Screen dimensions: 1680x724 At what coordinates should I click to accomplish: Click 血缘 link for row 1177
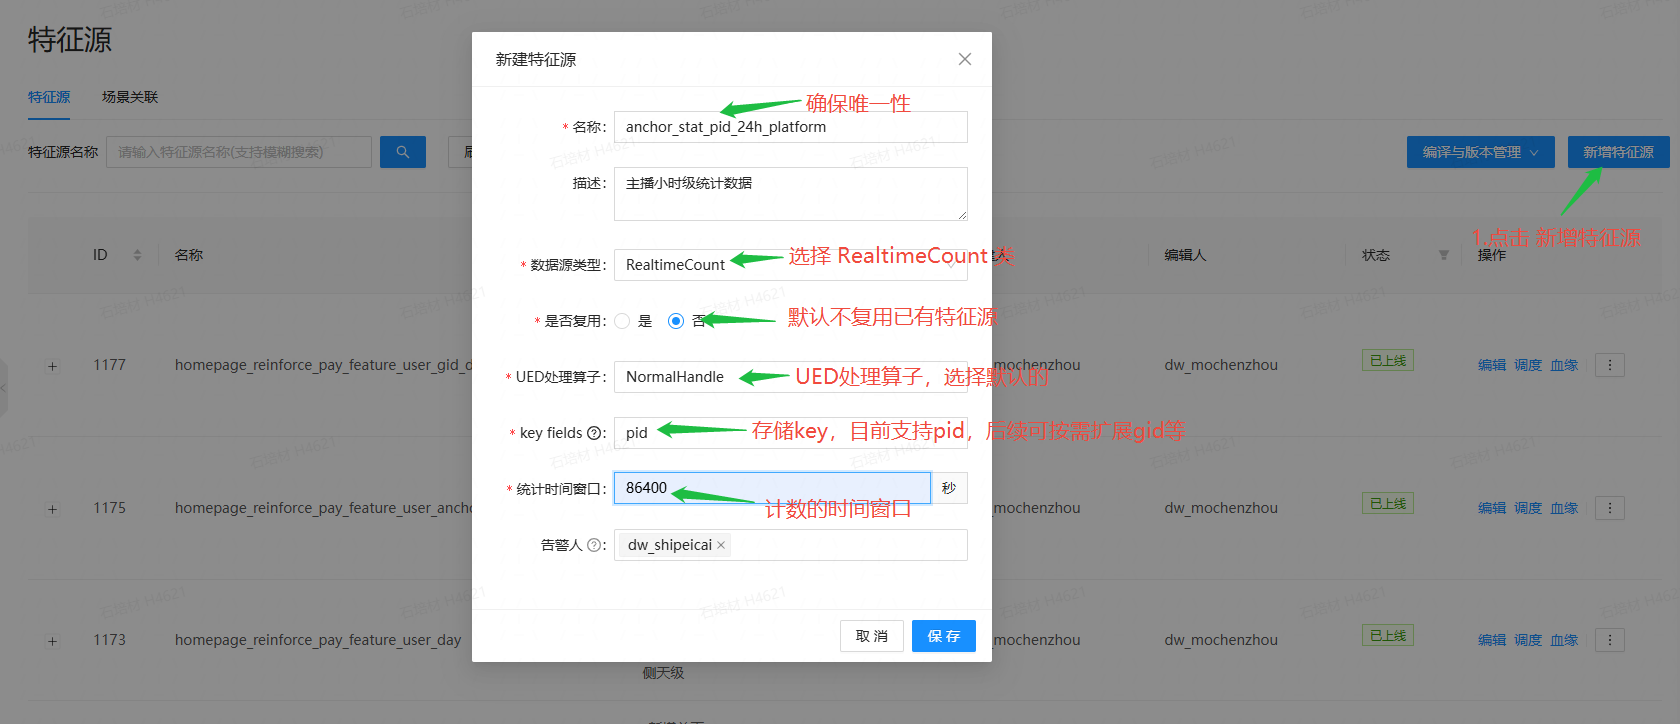[1564, 365]
